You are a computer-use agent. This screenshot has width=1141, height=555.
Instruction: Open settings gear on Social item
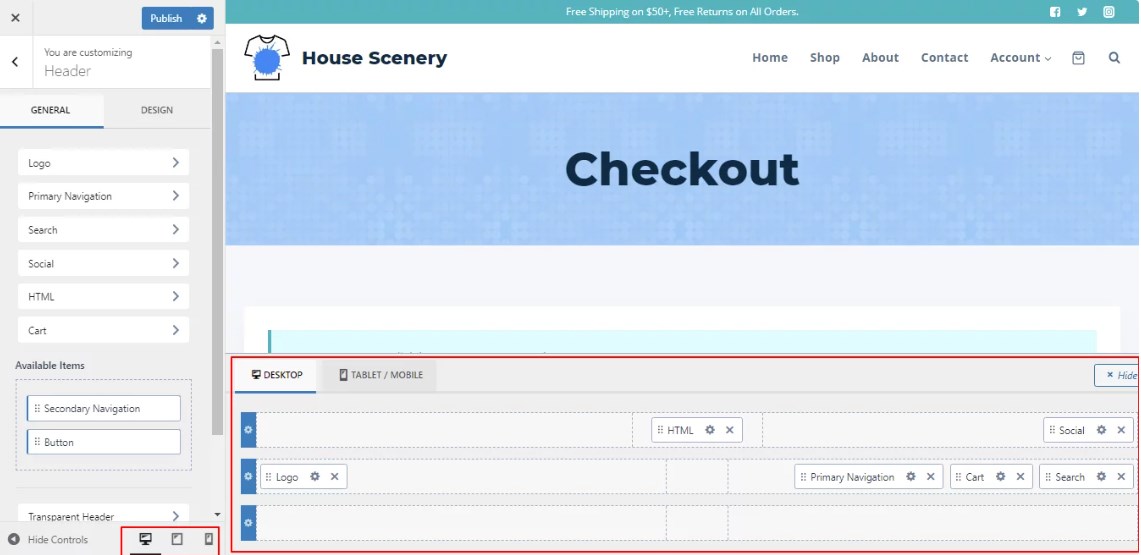click(x=1101, y=430)
